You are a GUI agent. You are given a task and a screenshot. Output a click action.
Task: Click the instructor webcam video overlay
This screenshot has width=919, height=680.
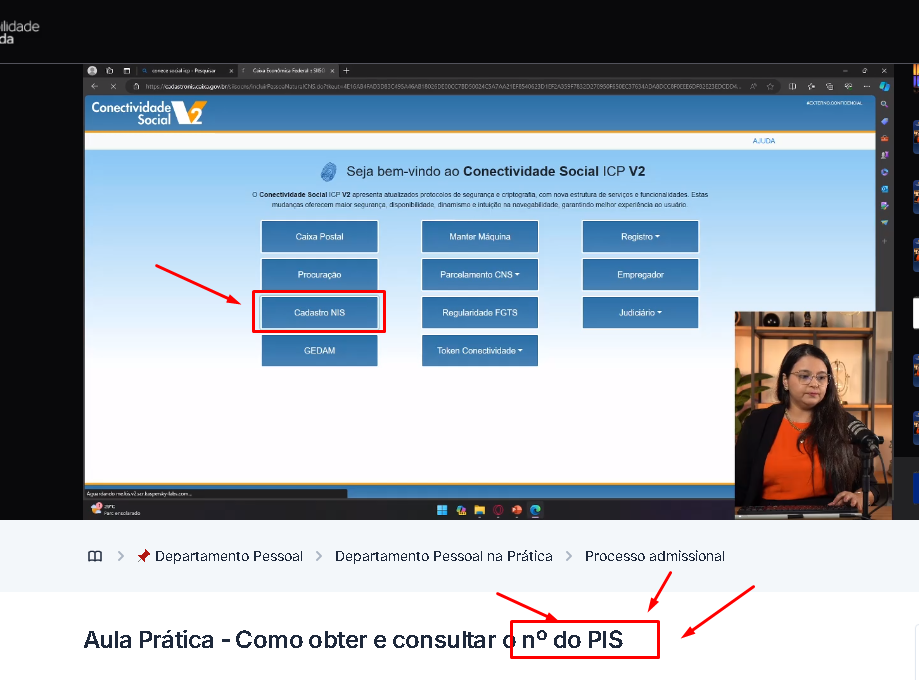point(814,415)
